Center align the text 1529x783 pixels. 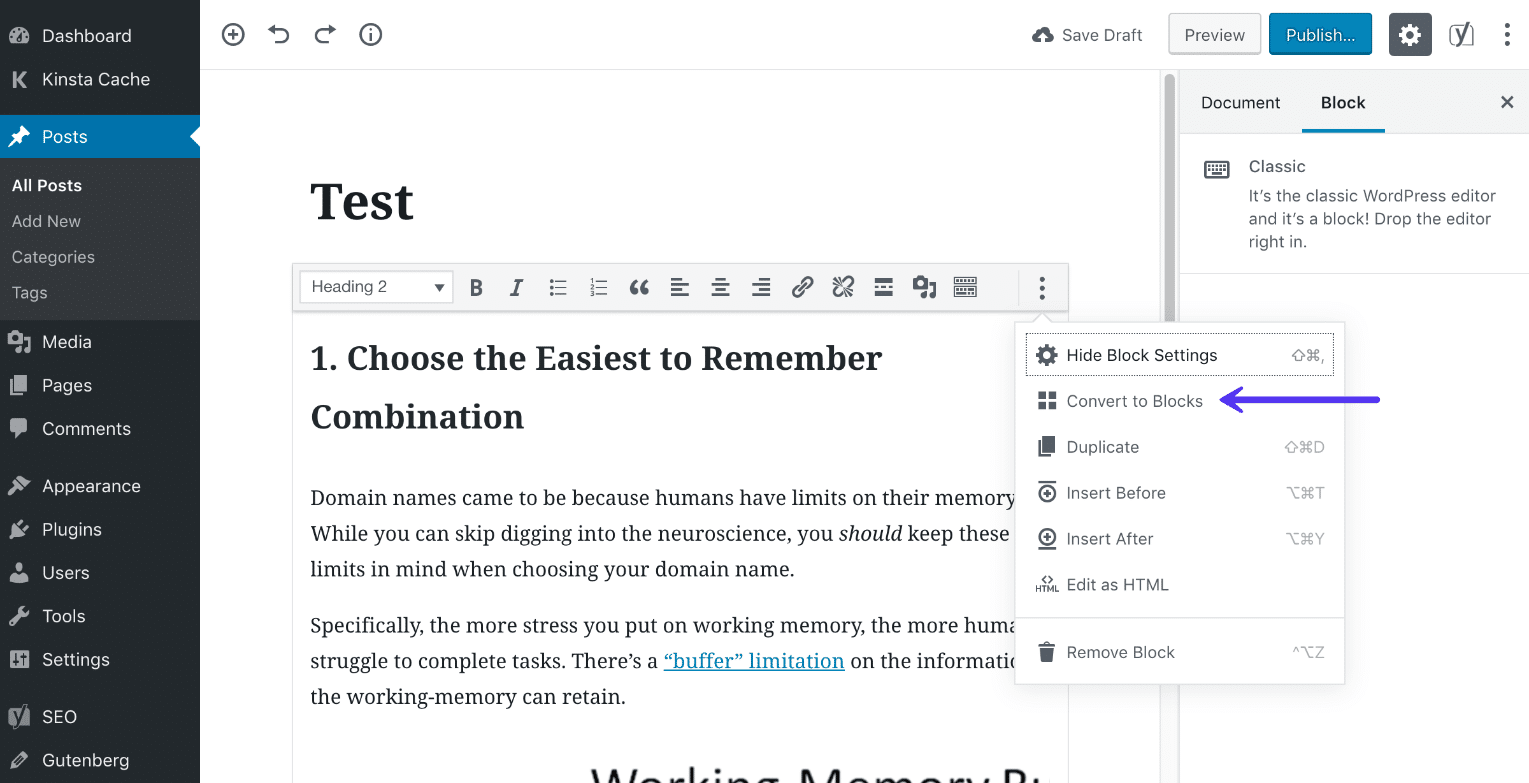[720, 287]
